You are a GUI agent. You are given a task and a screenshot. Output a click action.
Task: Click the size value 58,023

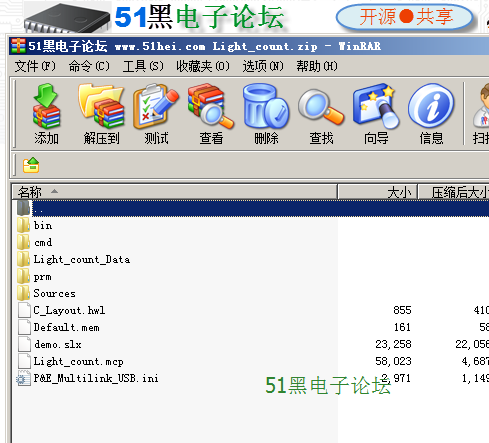(393, 361)
